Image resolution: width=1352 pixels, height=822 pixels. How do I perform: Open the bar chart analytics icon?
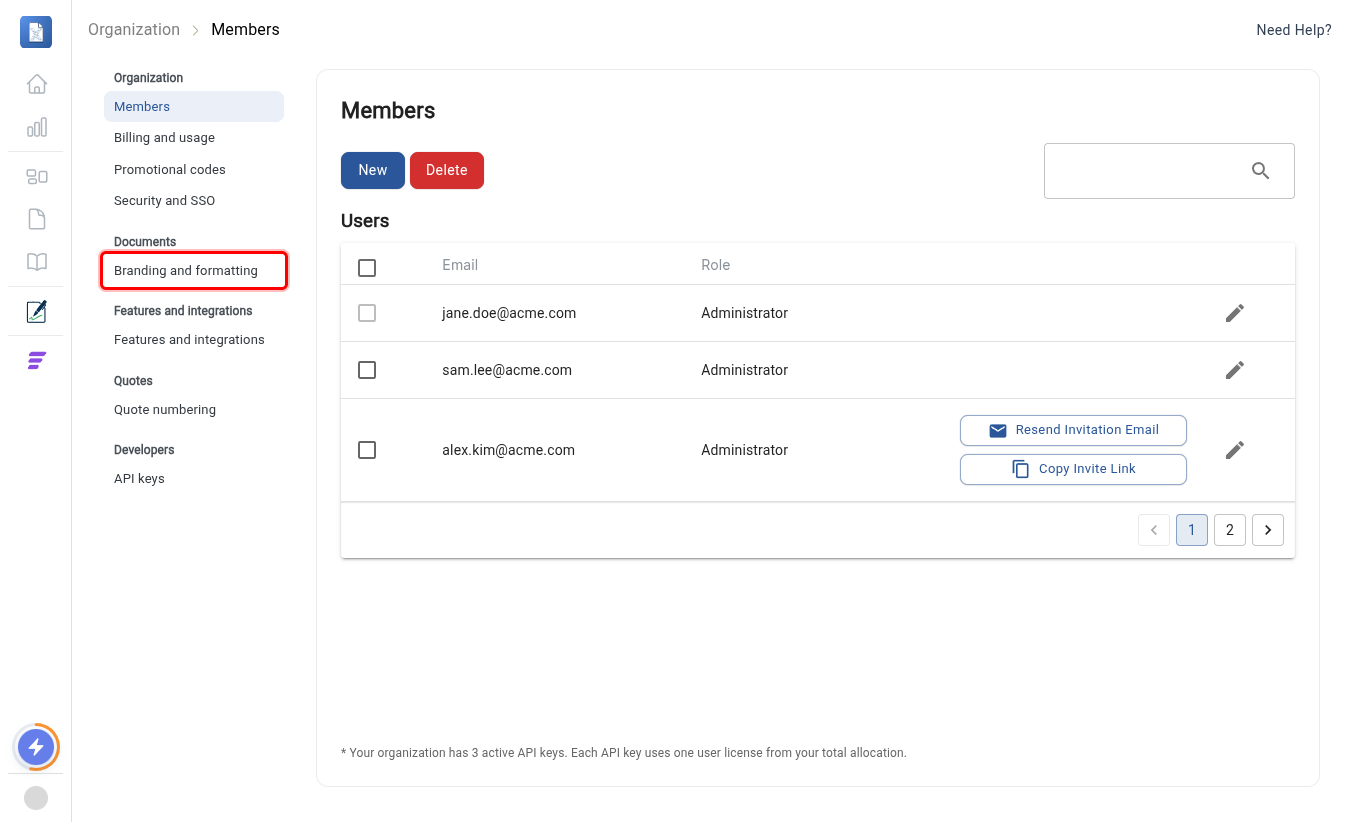pyautogui.click(x=36, y=127)
